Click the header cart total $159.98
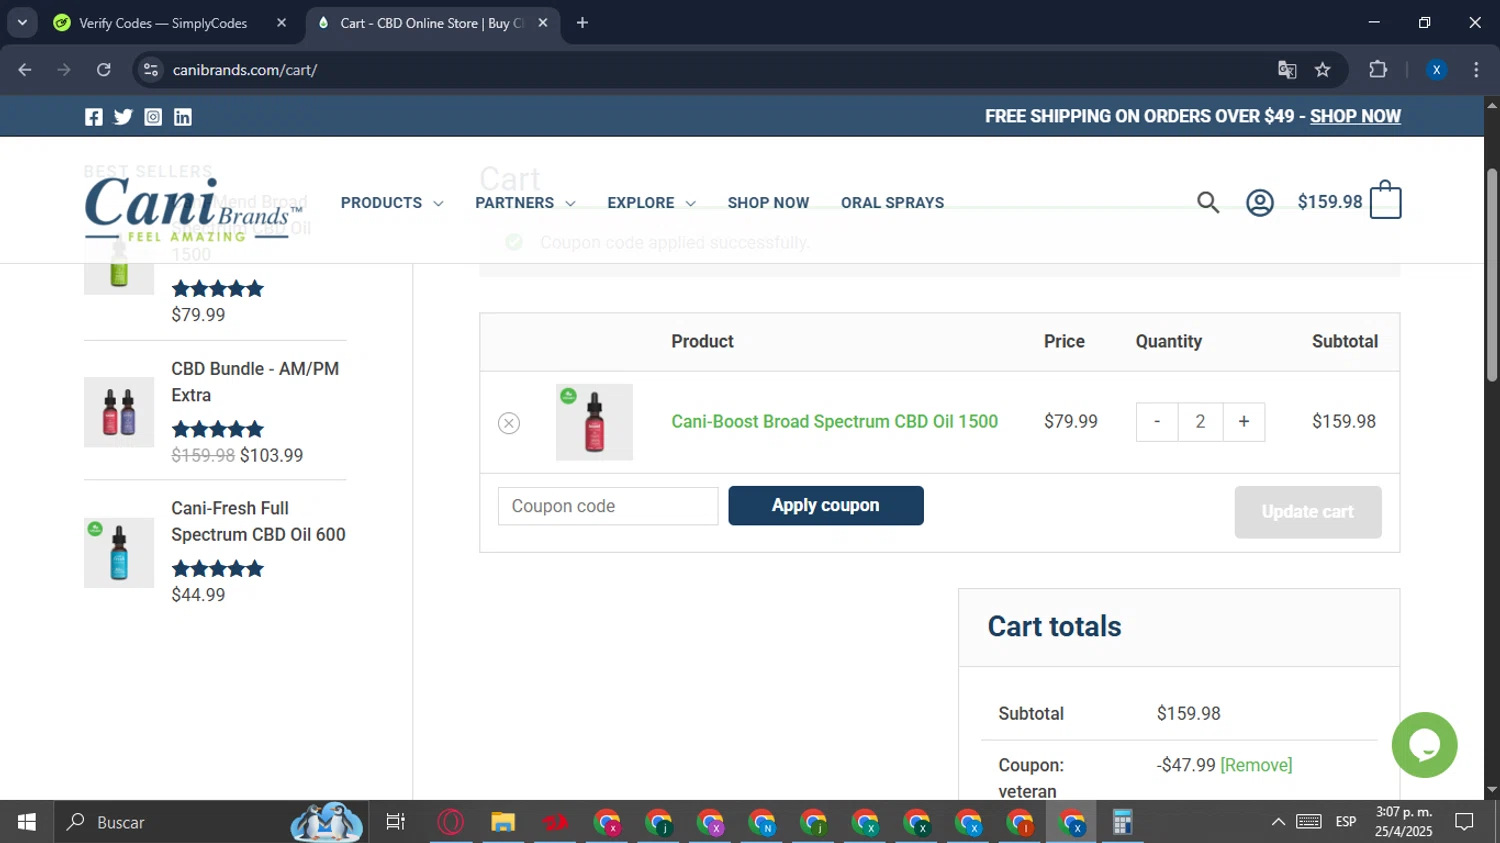 (1330, 202)
